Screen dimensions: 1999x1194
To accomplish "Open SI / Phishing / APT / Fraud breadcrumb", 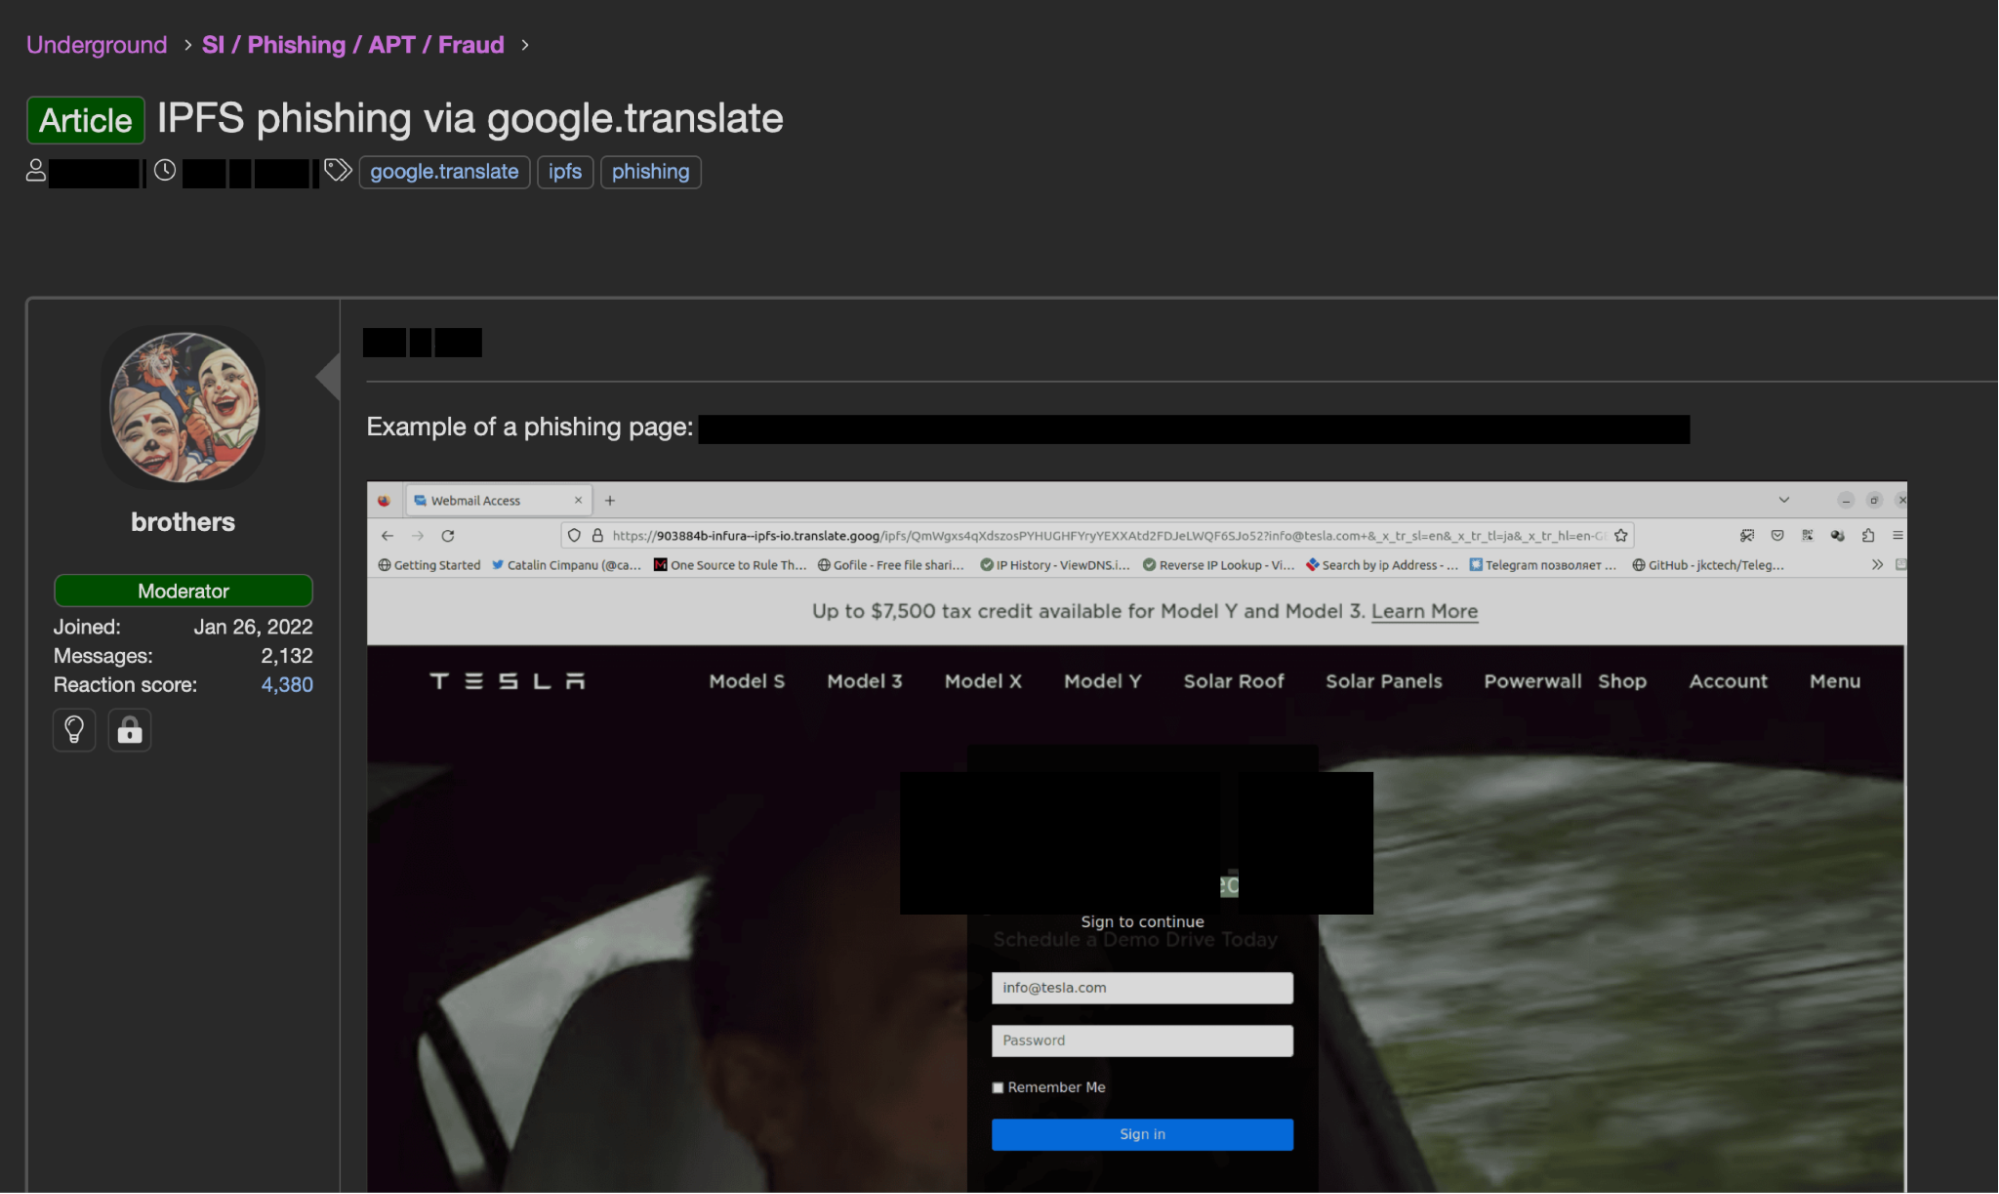I will coord(353,45).
